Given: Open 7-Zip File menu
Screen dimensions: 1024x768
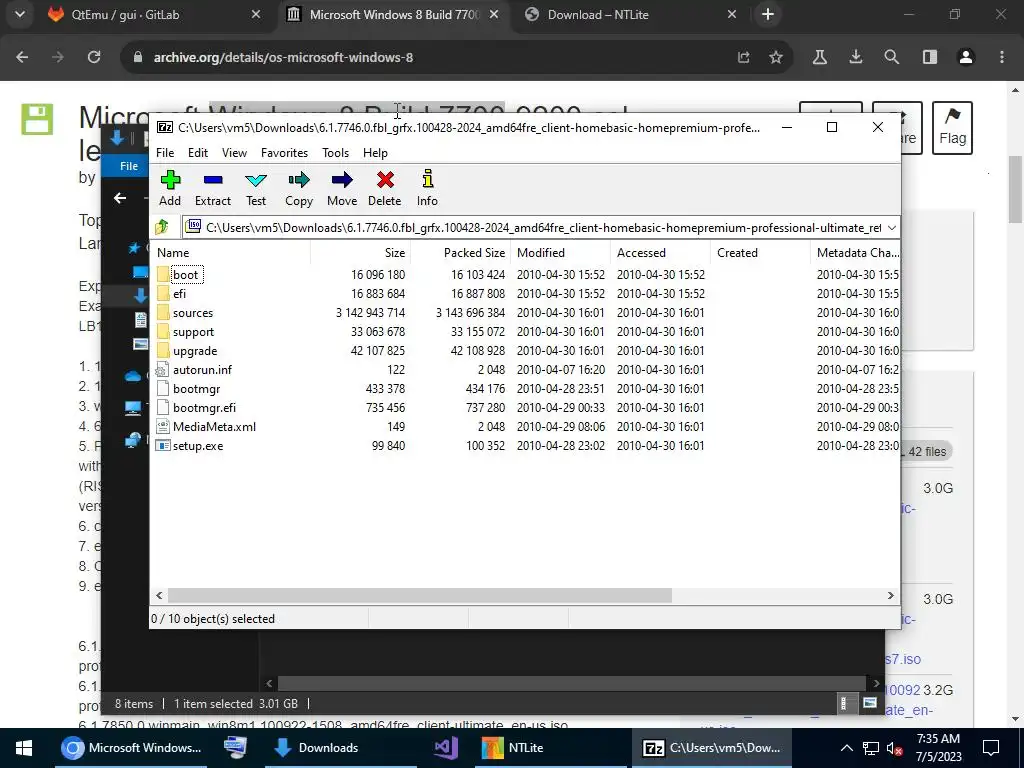Looking at the screenshot, I should tap(165, 153).
